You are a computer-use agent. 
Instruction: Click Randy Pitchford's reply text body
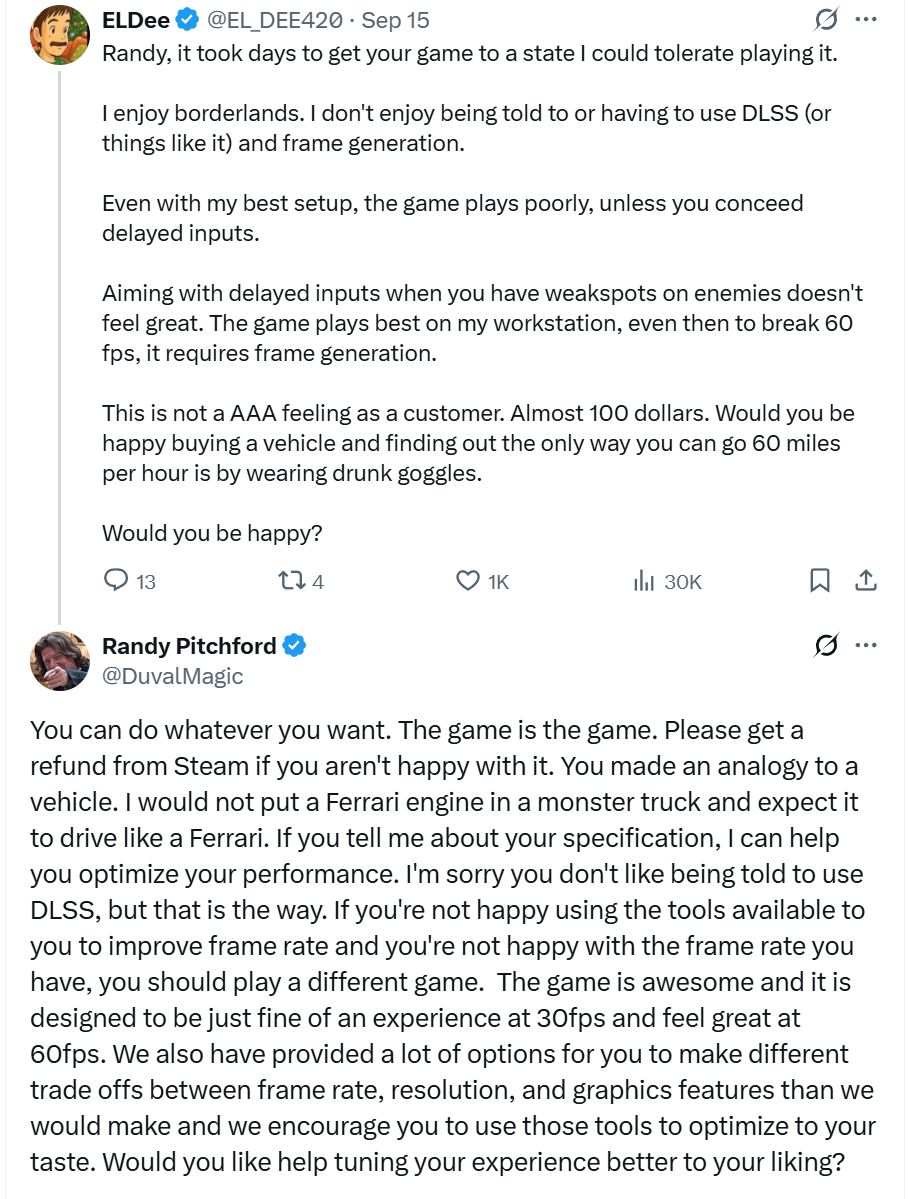453,945
